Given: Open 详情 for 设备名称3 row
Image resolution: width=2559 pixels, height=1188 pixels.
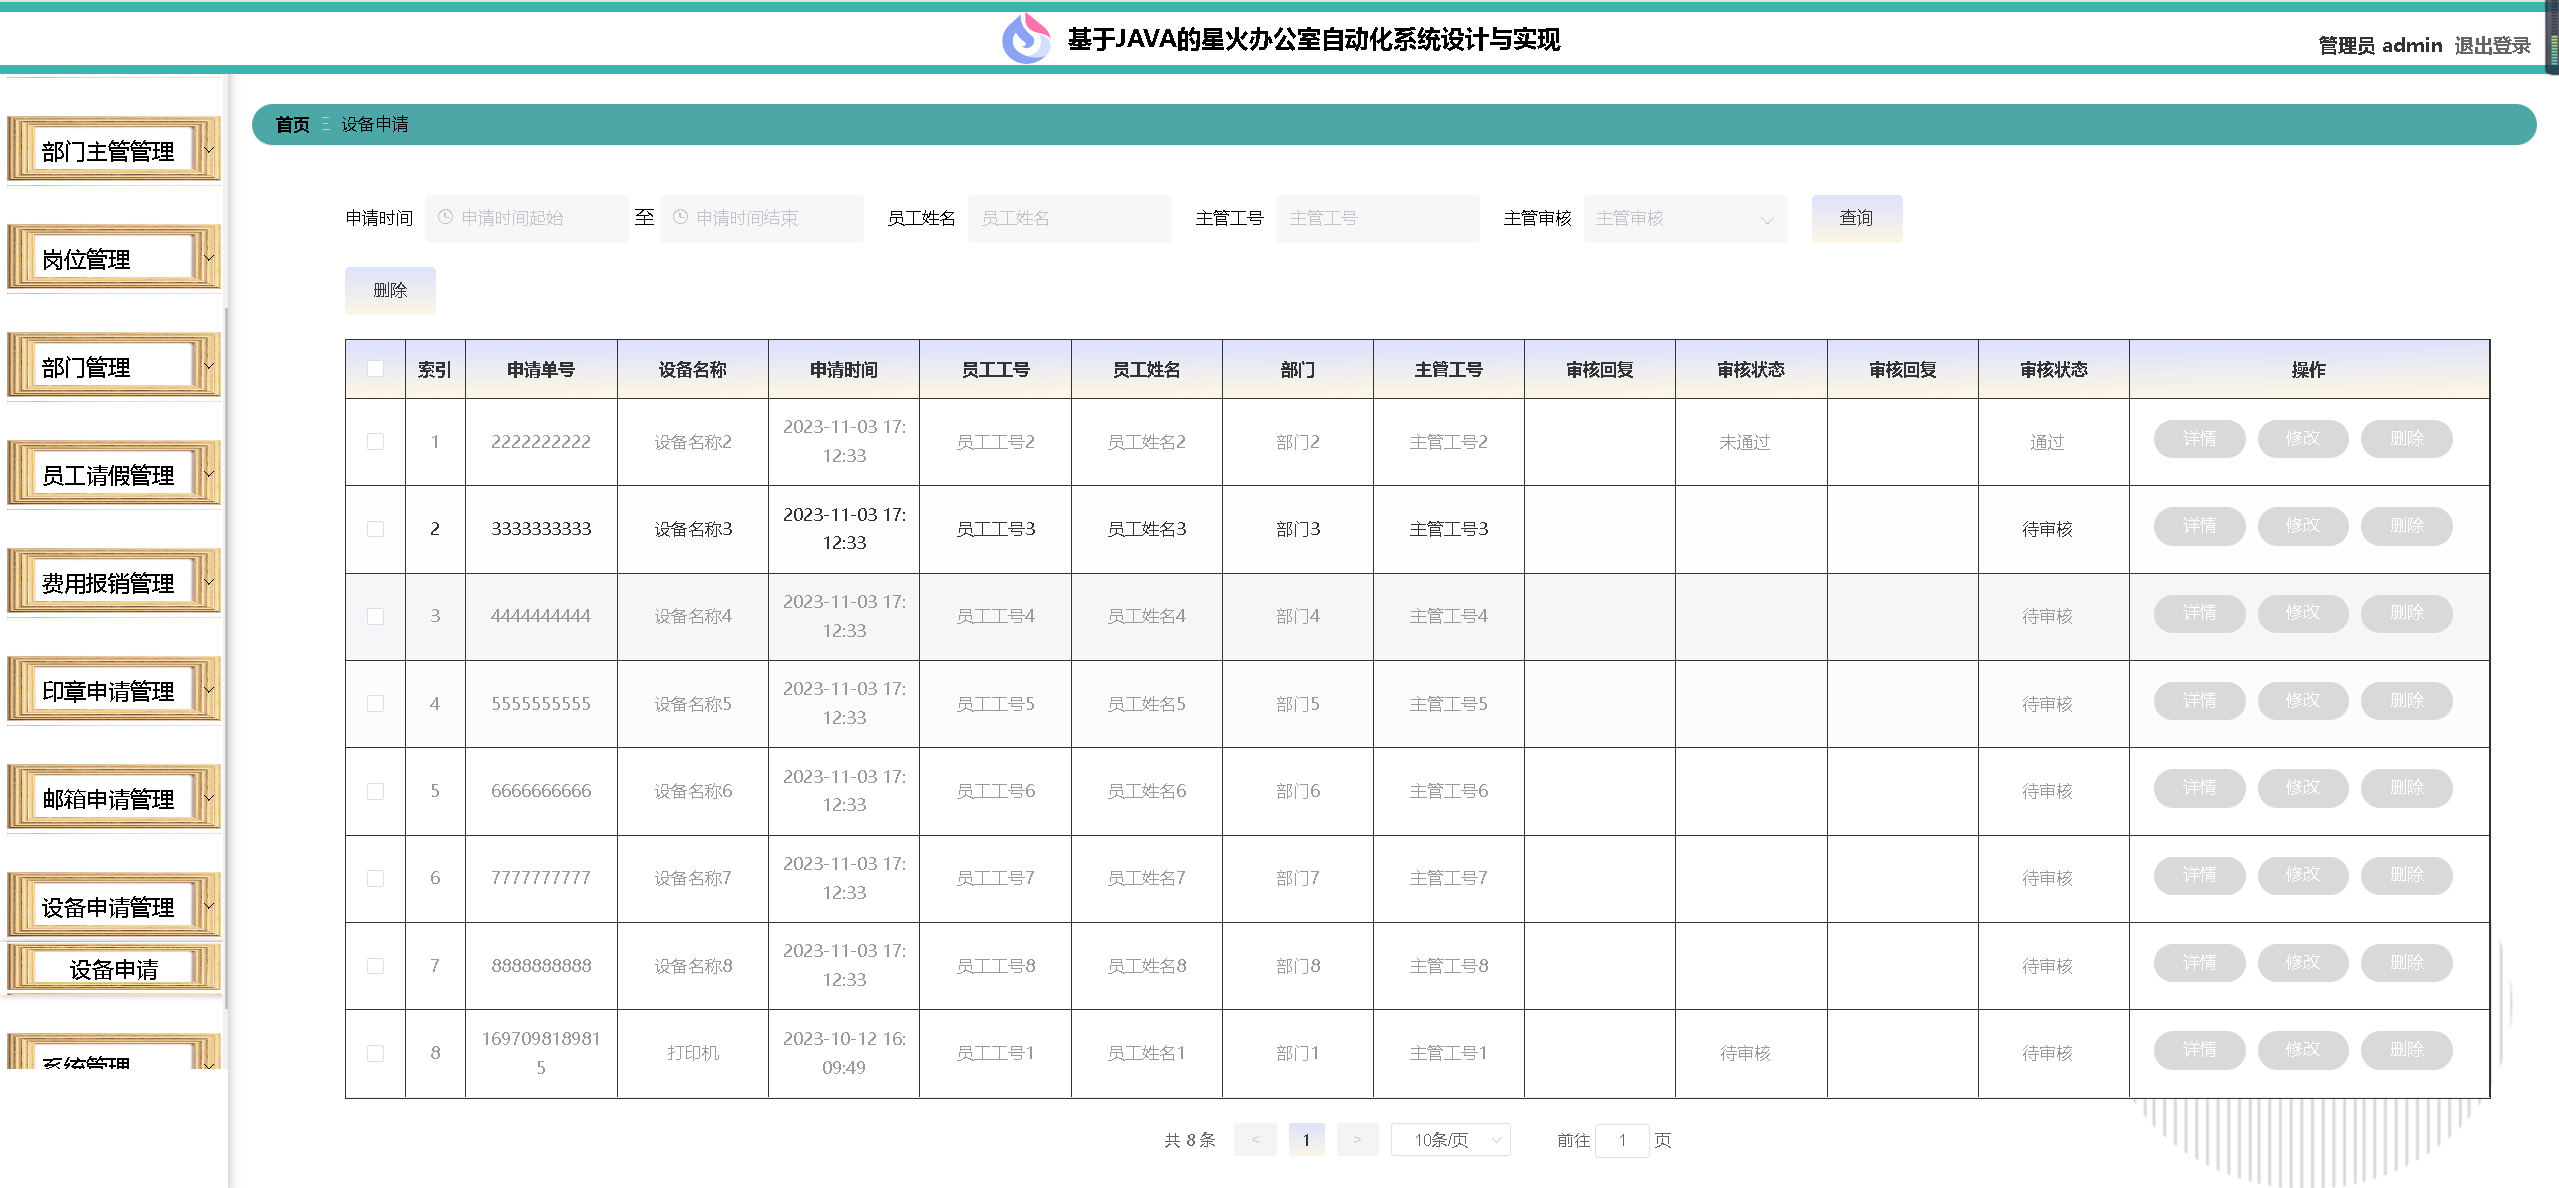Looking at the screenshot, I should (x=2199, y=526).
